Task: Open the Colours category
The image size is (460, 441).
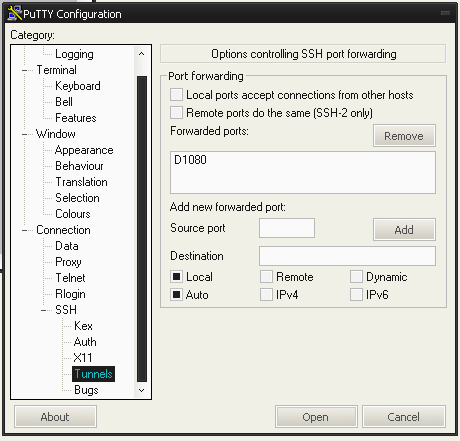Action: point(73,214)
